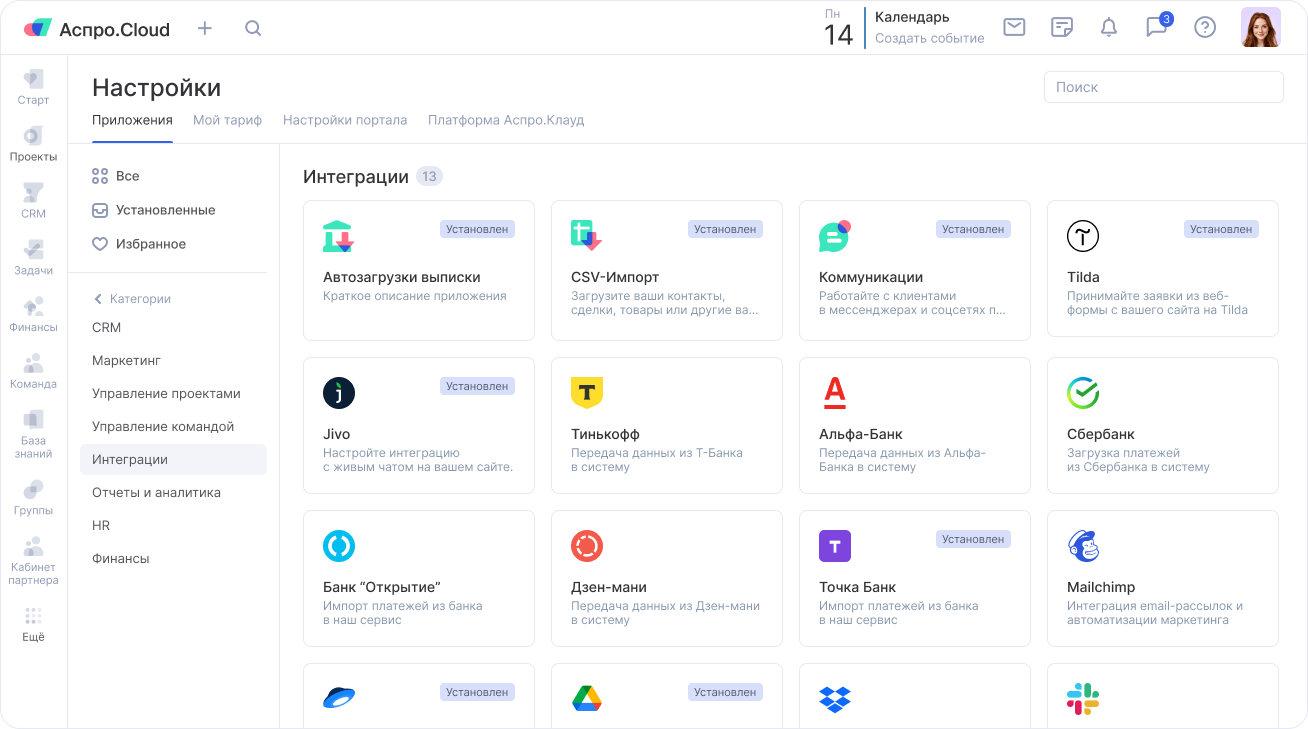Click the Поиск search field

pos(1163,87)
